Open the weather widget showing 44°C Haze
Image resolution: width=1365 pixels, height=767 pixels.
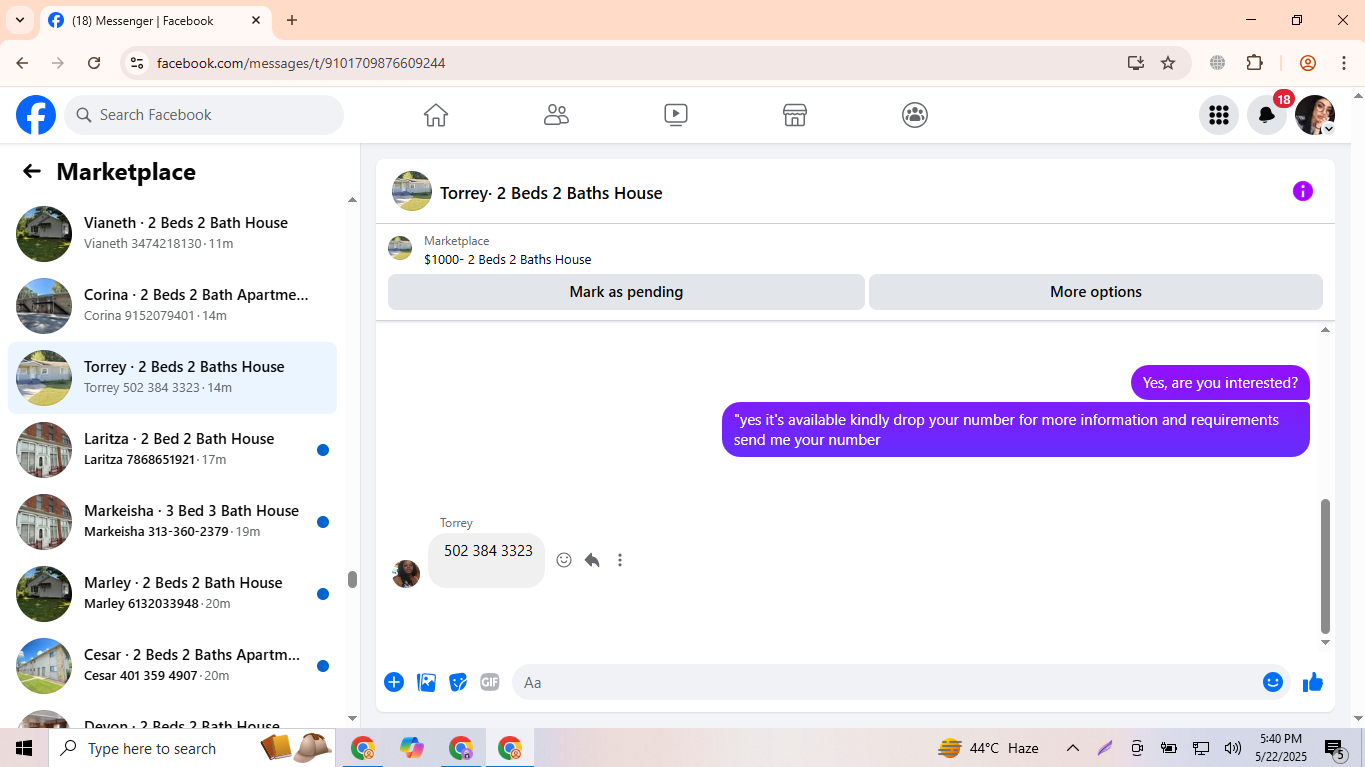(988, 748)
